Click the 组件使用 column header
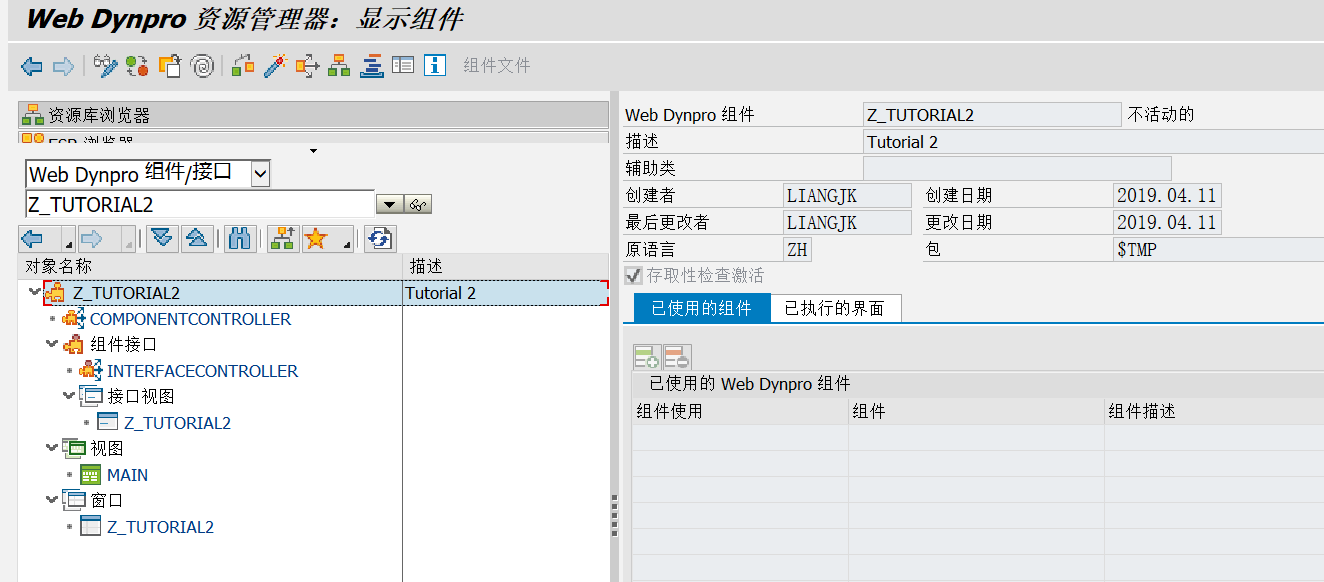The width and height of the screenshot is (1324, 582). pos(740,411)
